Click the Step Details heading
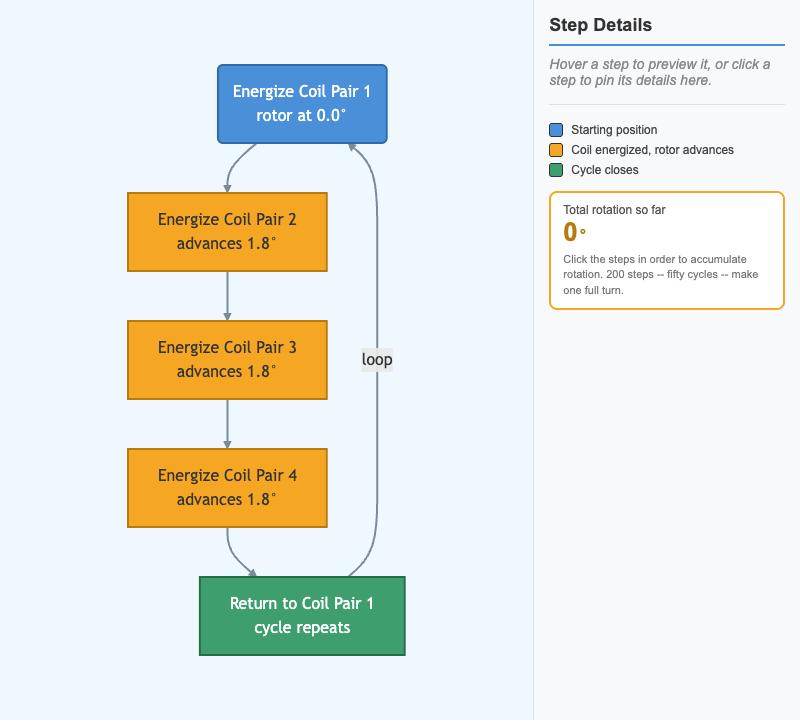The height and width of the screenshot is (722, 800). tap(601, 25)
